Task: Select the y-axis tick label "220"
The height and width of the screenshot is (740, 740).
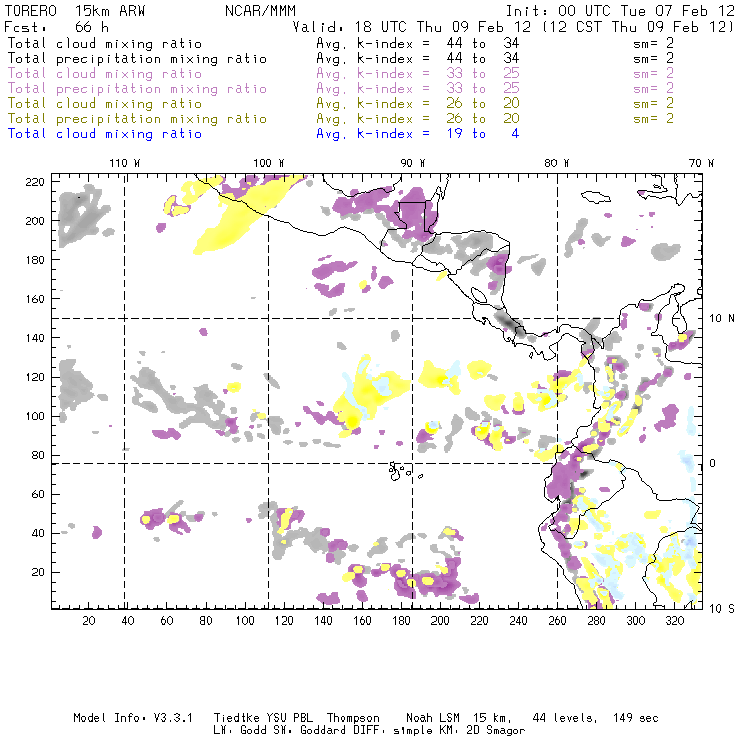Action: point(35,182)
